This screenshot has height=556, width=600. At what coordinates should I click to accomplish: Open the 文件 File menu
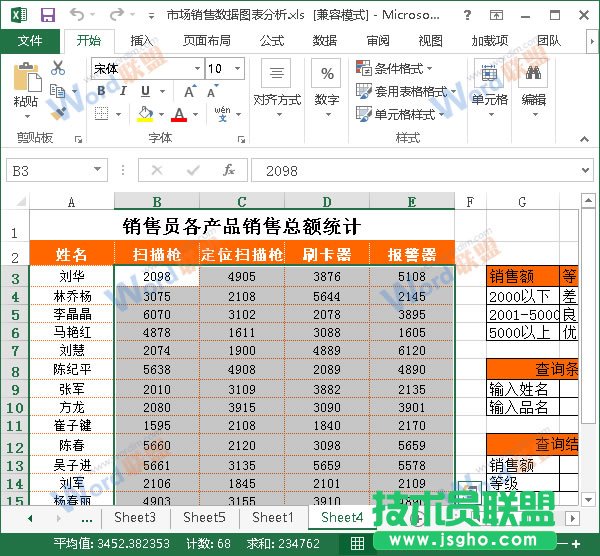click(30, 41)
